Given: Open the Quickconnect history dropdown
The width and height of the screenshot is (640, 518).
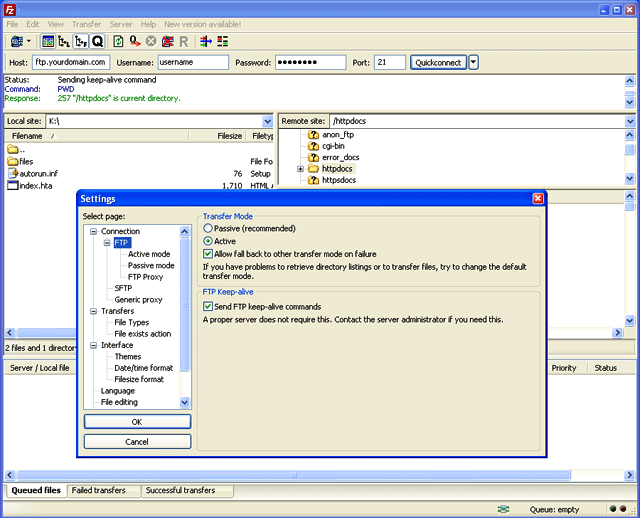Looking at the screenshot, I should click(x=473, y=62).
